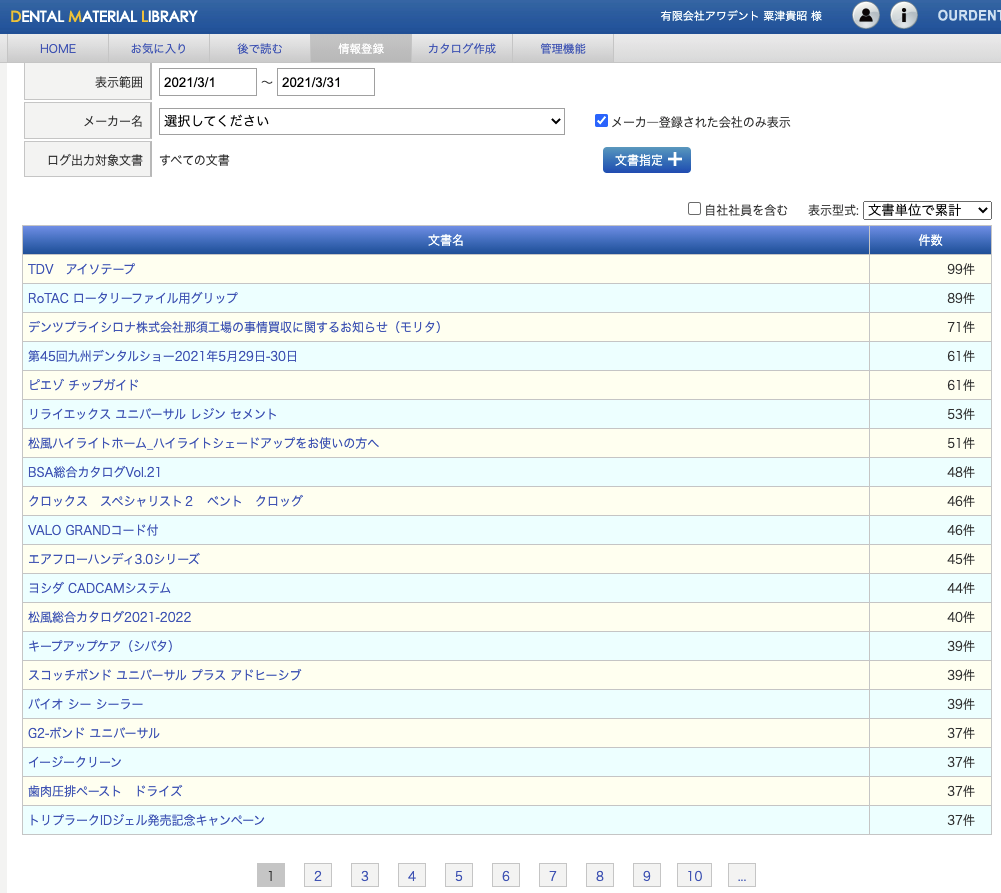This screenshot has height=893, width=1001.
Task: Open TDV アイソテープ document link
Action: (x=81, y=269)
